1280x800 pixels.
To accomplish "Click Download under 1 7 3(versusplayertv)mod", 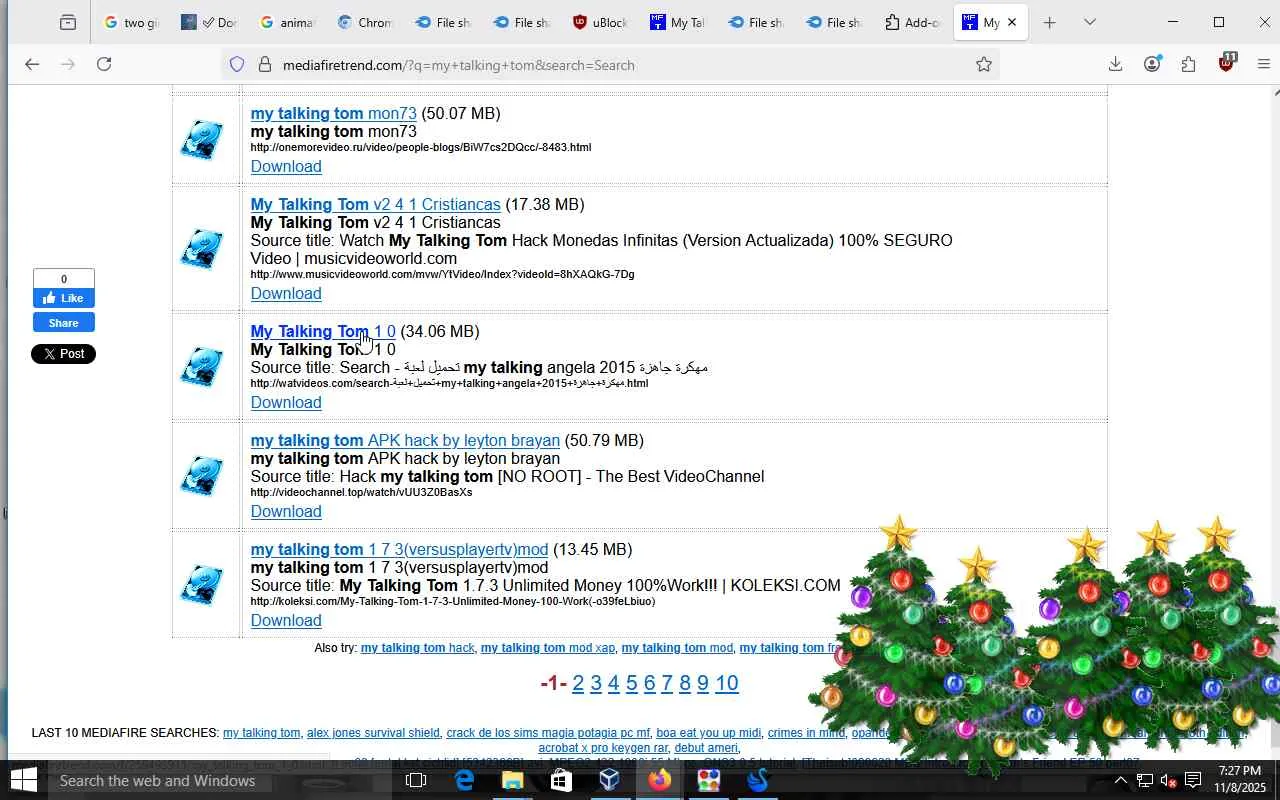I will click(x=286, y=620).
